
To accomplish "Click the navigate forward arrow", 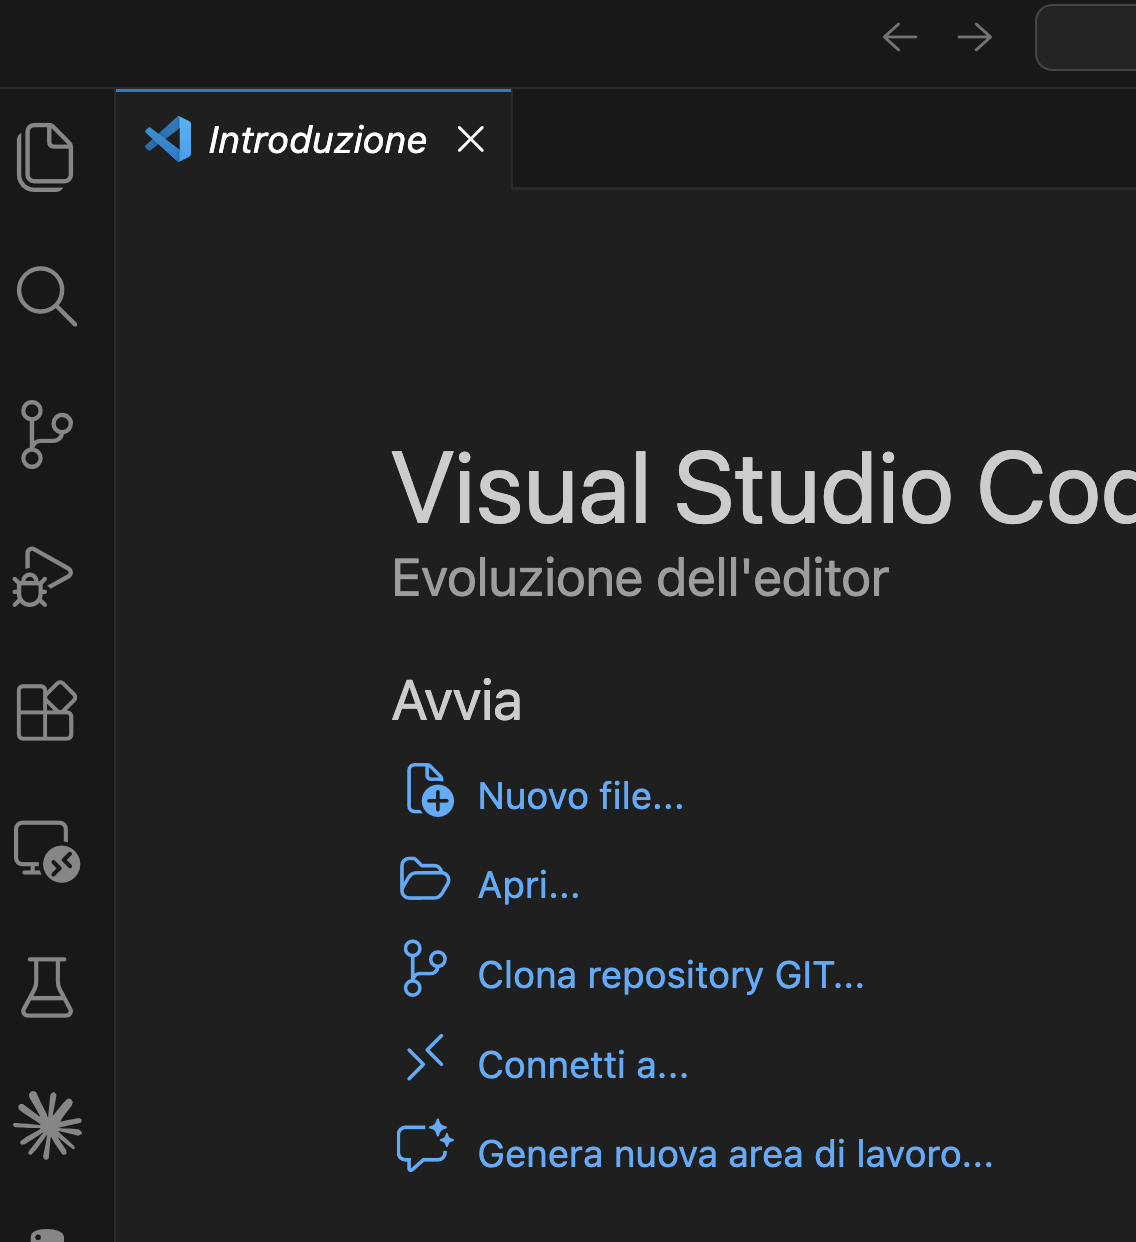I will (973, 36).
